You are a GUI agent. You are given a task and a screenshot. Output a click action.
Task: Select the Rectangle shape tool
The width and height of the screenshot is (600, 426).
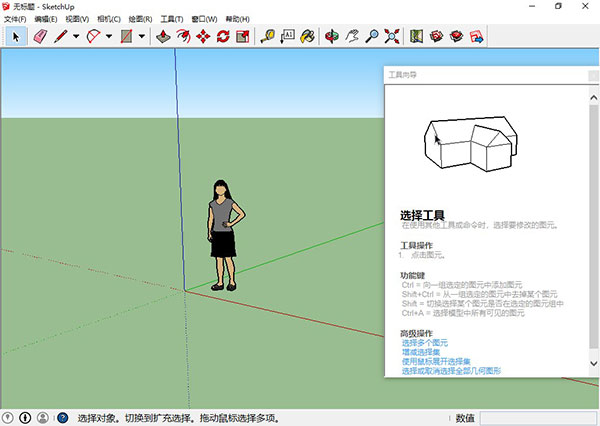127,37
